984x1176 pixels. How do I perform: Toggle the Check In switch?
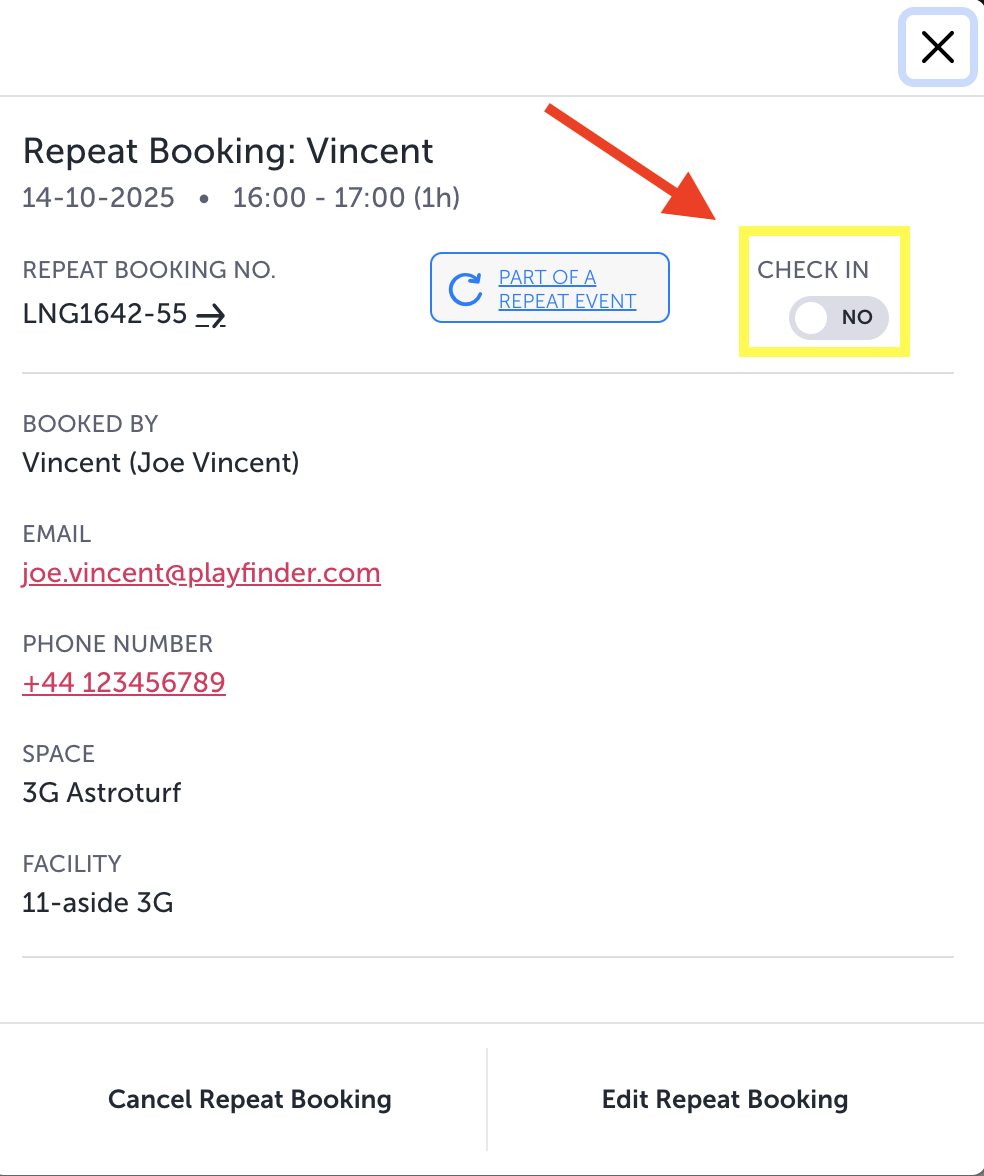coord(838,318)
